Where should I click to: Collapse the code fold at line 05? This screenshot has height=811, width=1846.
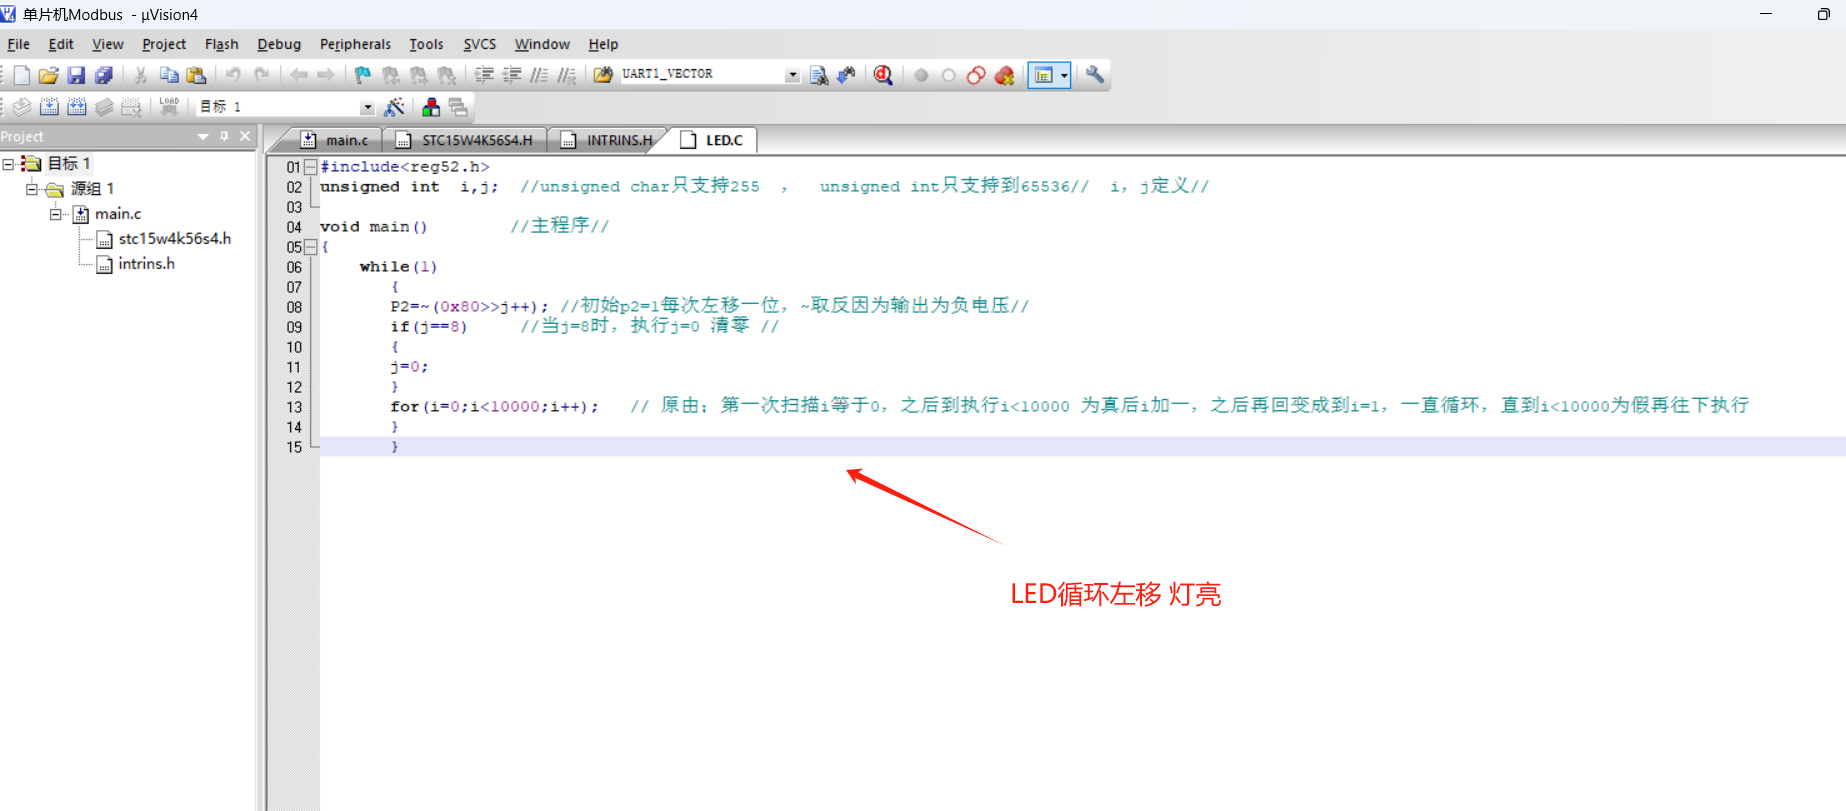(310, 246)
